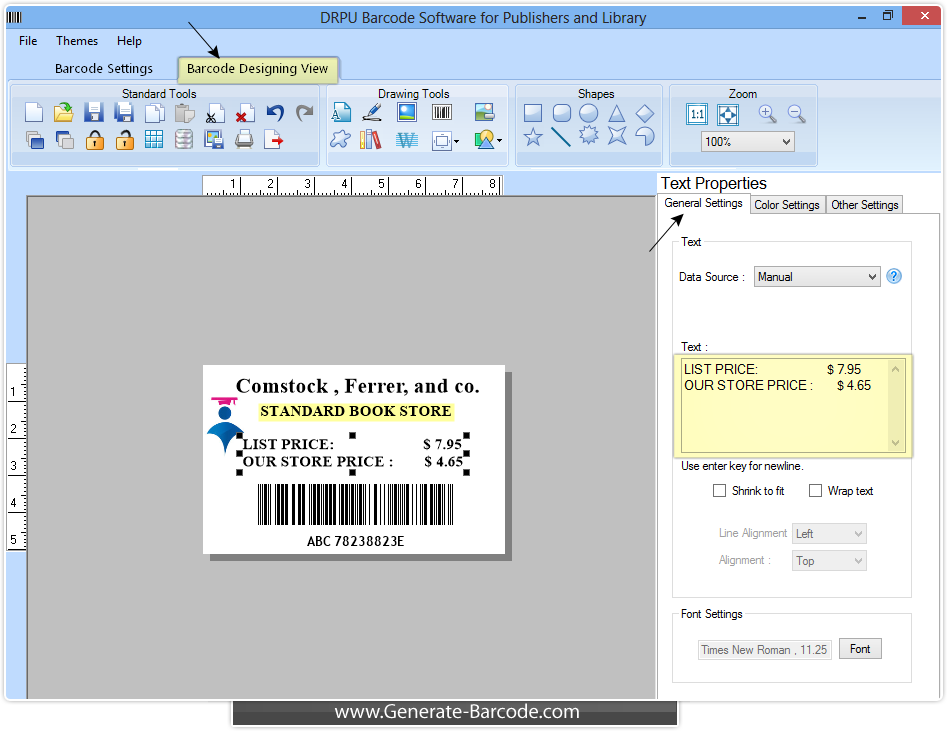
Task: Zoom out with the minus magnifier
Action: click(x=797, y=114)
